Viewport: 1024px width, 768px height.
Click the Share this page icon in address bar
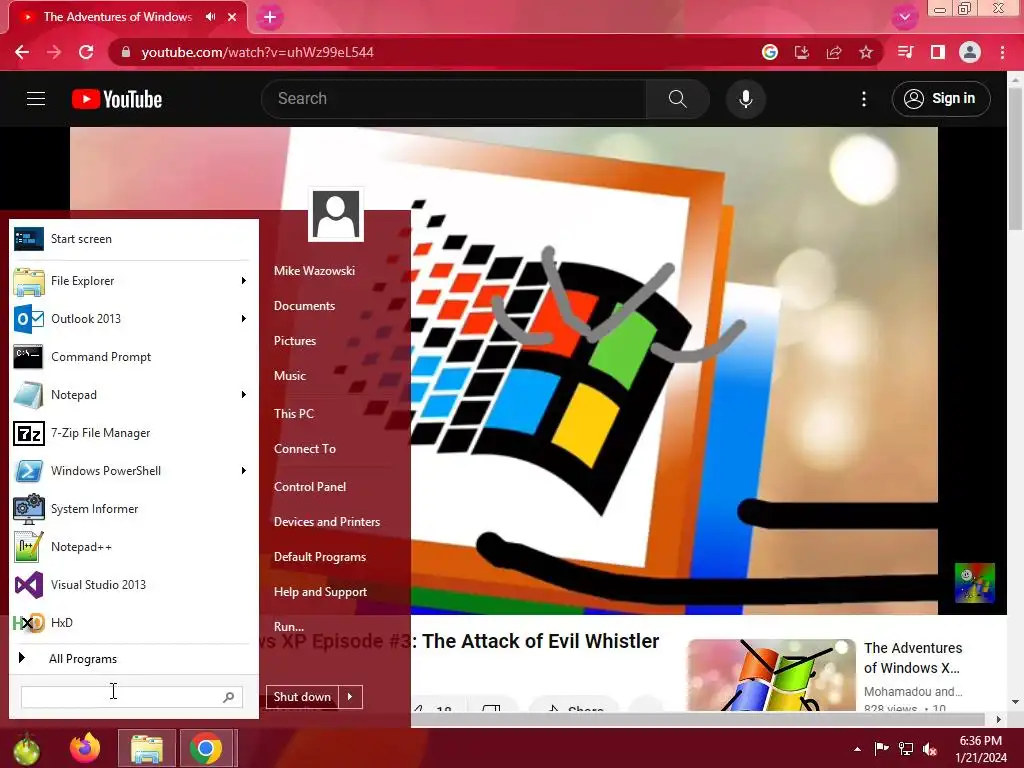tap(834, 52)
